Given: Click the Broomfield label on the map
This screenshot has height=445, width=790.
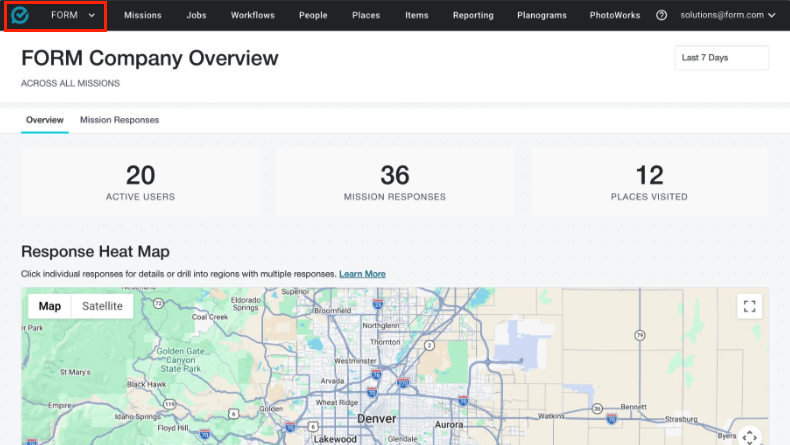Looking at the screenshot, I should pos(333,310).
